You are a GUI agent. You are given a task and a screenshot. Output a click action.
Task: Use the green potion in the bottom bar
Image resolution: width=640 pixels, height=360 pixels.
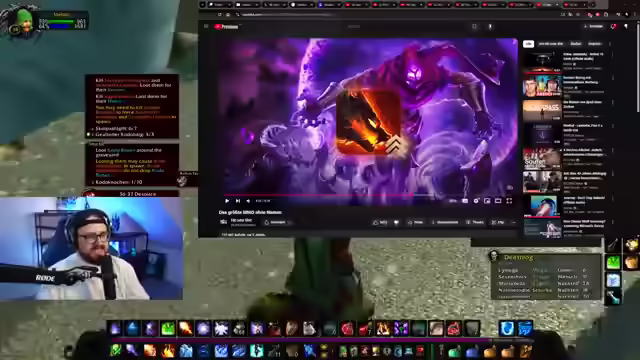(454, 351)
